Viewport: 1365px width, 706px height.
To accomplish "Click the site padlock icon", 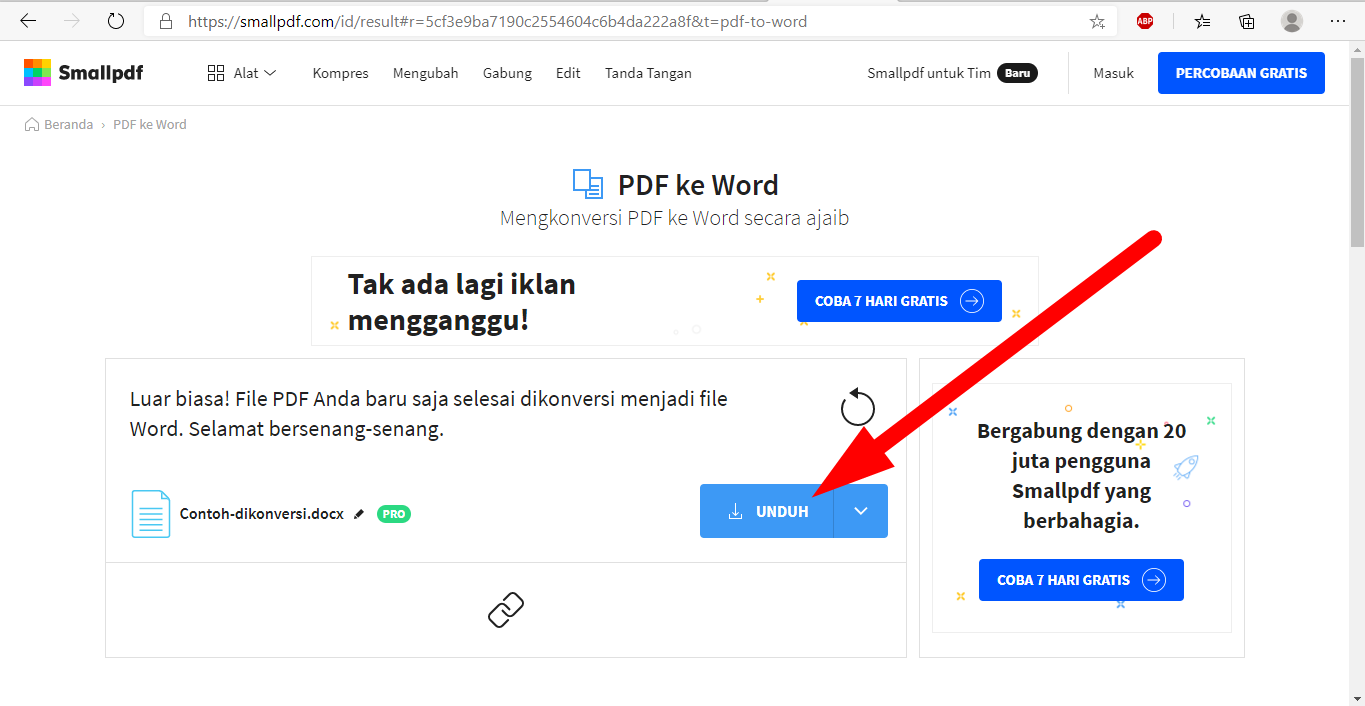I will (x=168, y=21).
